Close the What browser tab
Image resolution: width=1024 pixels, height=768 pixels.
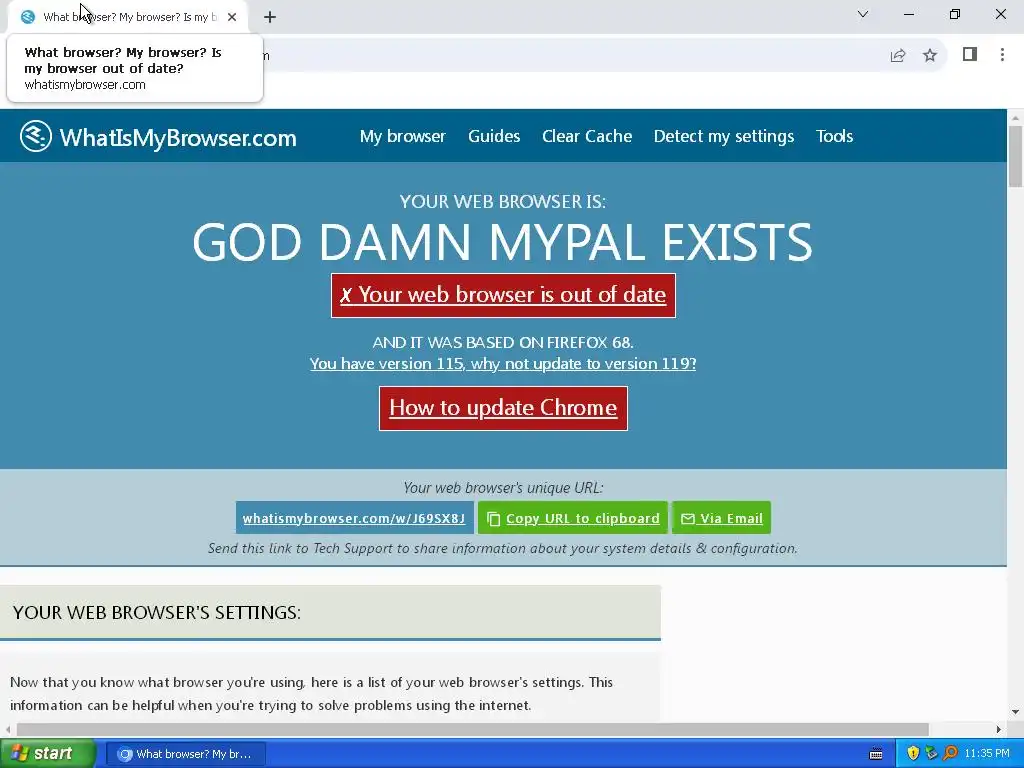[232, 17]
